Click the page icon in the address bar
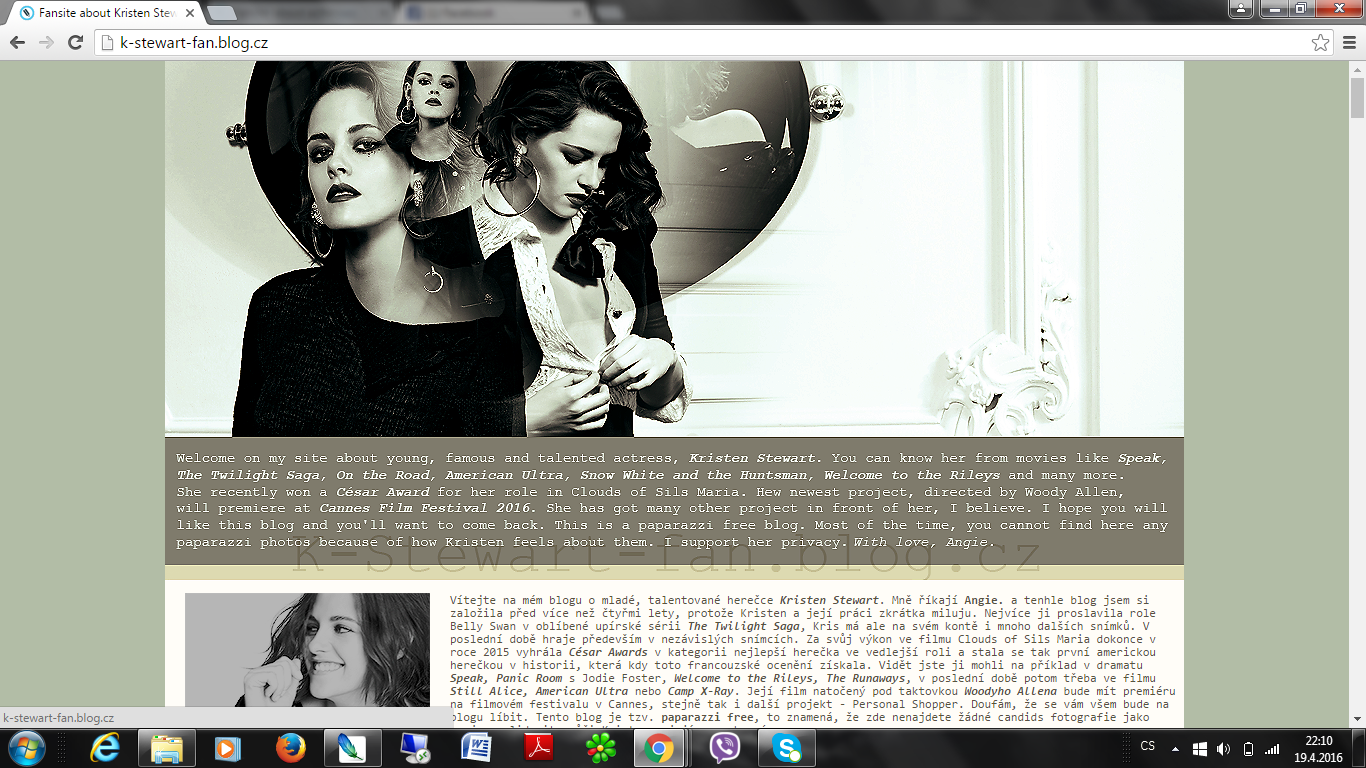 click(107, 43)
